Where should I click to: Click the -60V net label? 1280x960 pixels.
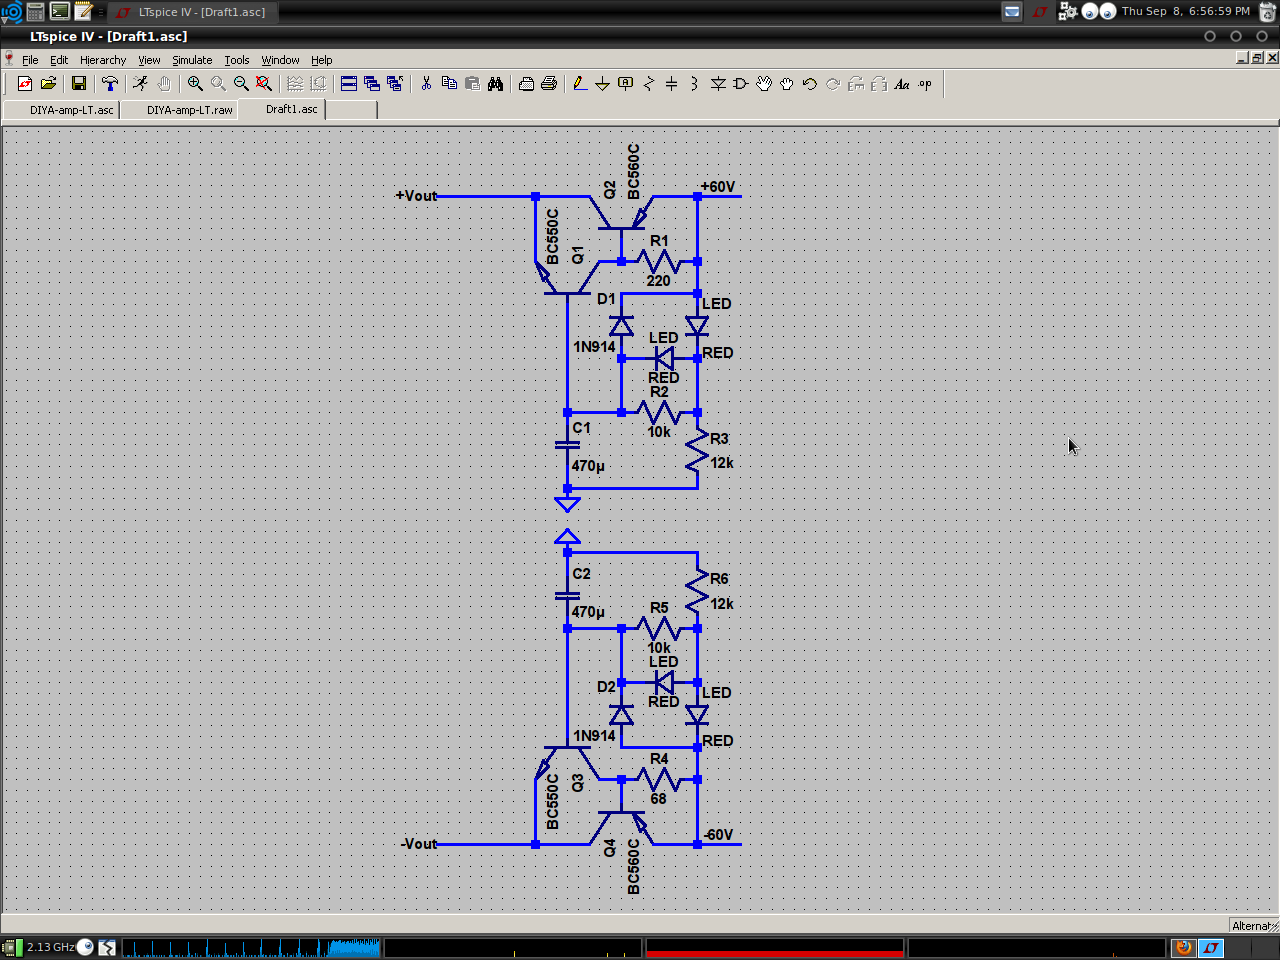point(718,835)
